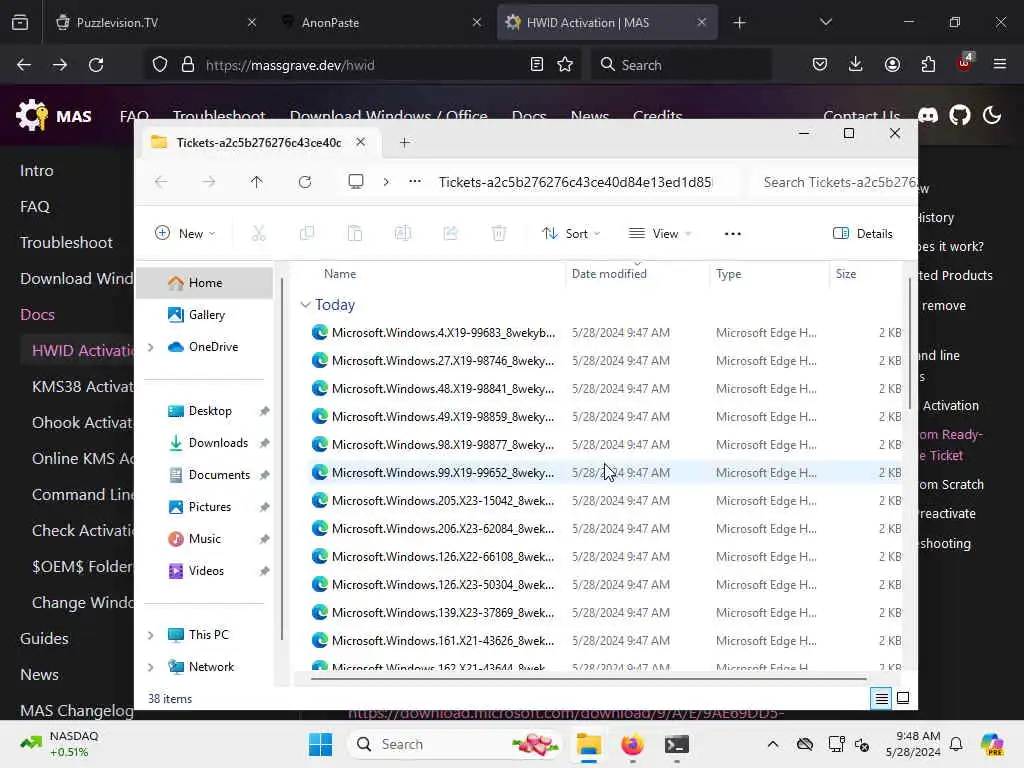Open the See more ellipsis in Explorer toolbar
This screenshot has height=768, width=1024.
click(733, 234)
